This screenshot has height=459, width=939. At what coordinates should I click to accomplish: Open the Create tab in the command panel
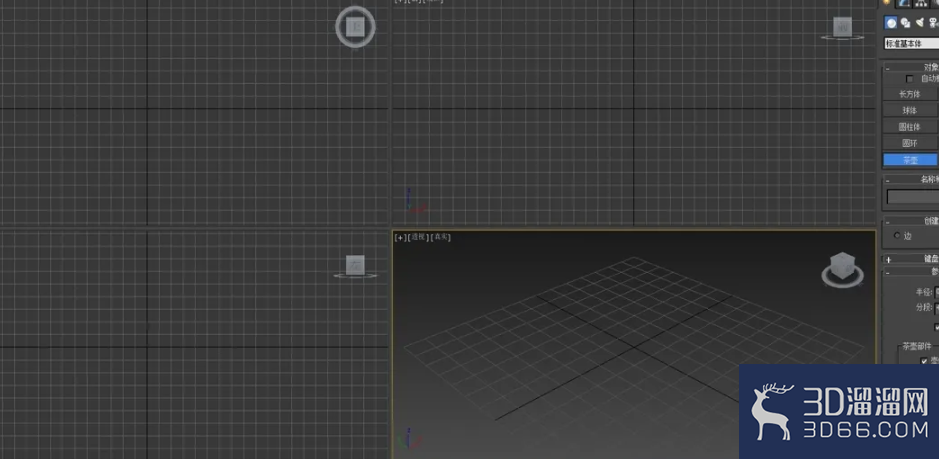[886, 4]
